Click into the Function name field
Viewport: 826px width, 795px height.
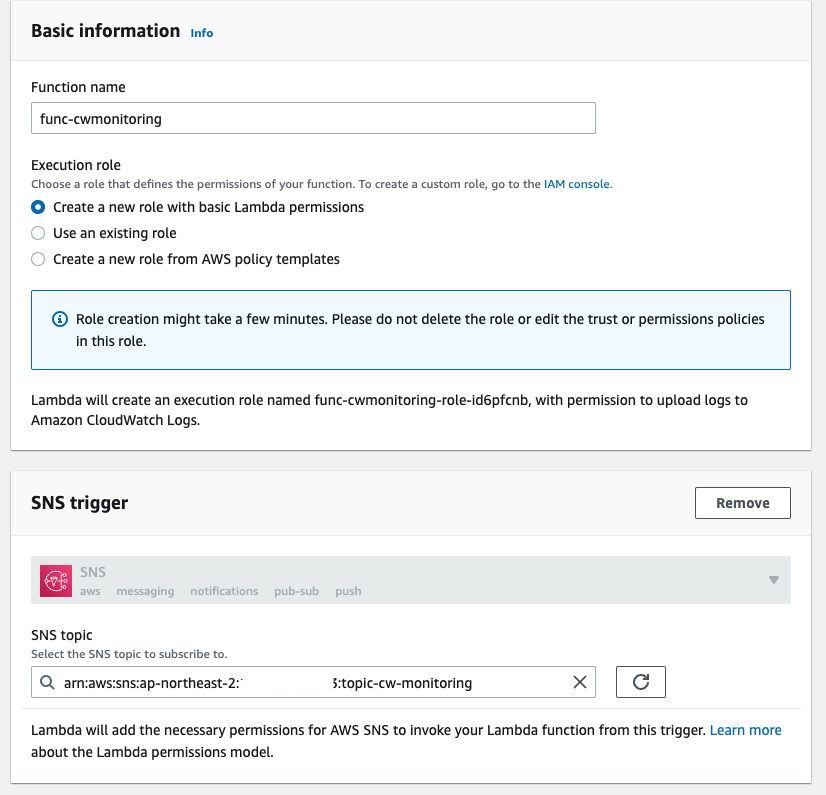[313, 118]
